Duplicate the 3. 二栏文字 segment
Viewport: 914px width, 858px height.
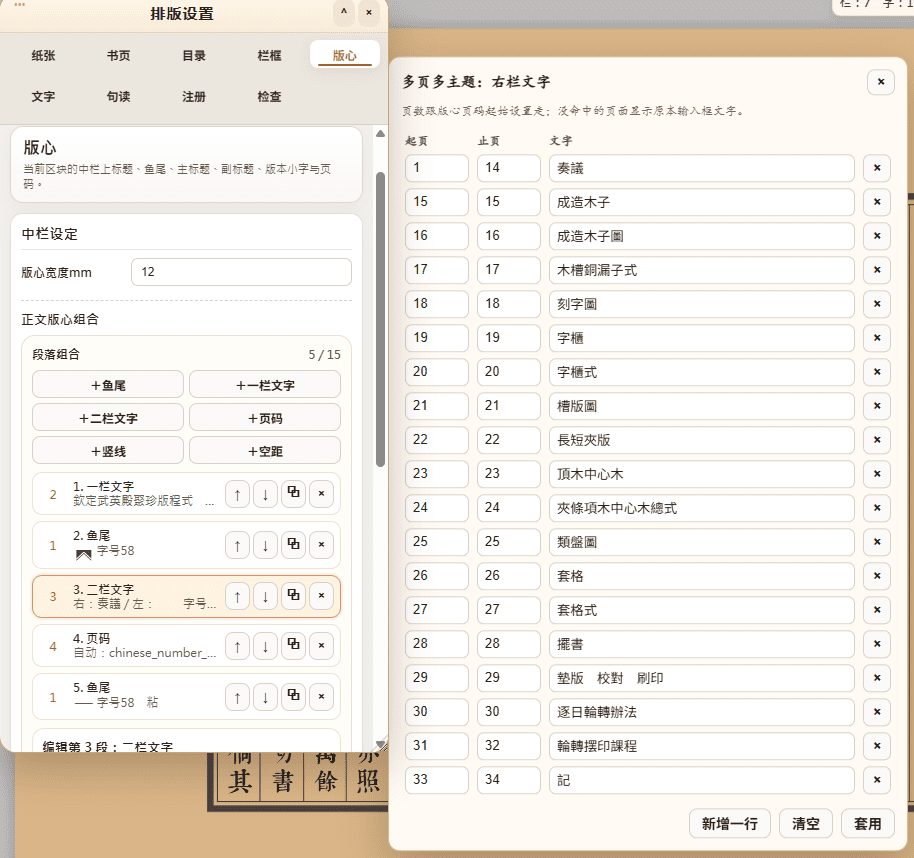(x=293, y=596)
